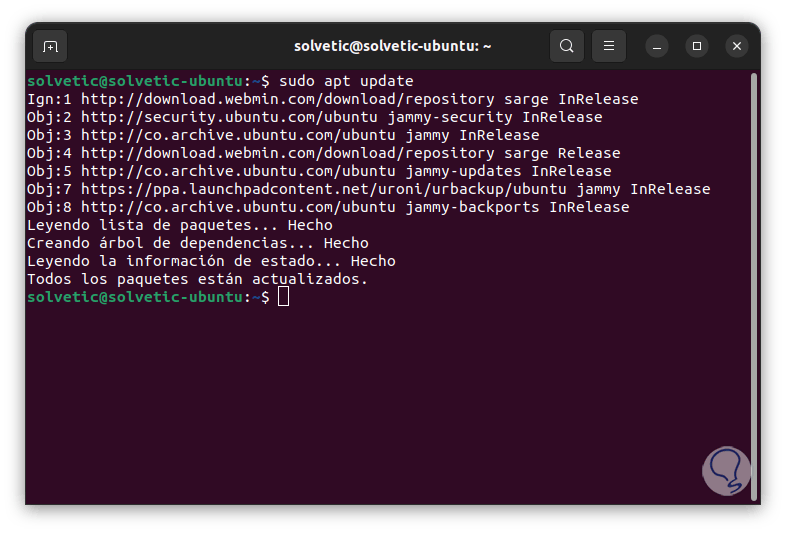The image size is (786, 533).
Task: Click the search magnifier icon
Action: tap(567, 46)
